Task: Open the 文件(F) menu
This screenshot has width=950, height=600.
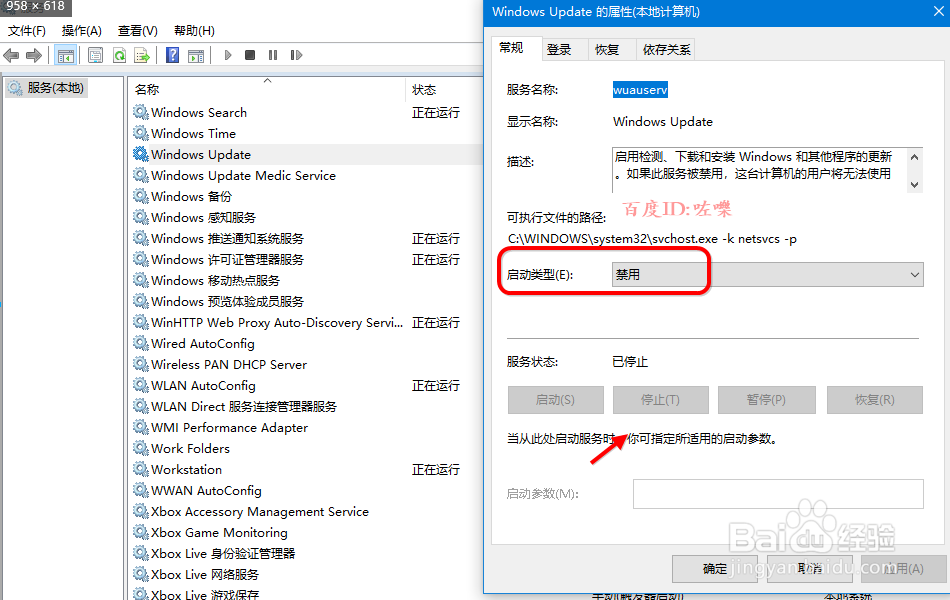Action: 27,30
